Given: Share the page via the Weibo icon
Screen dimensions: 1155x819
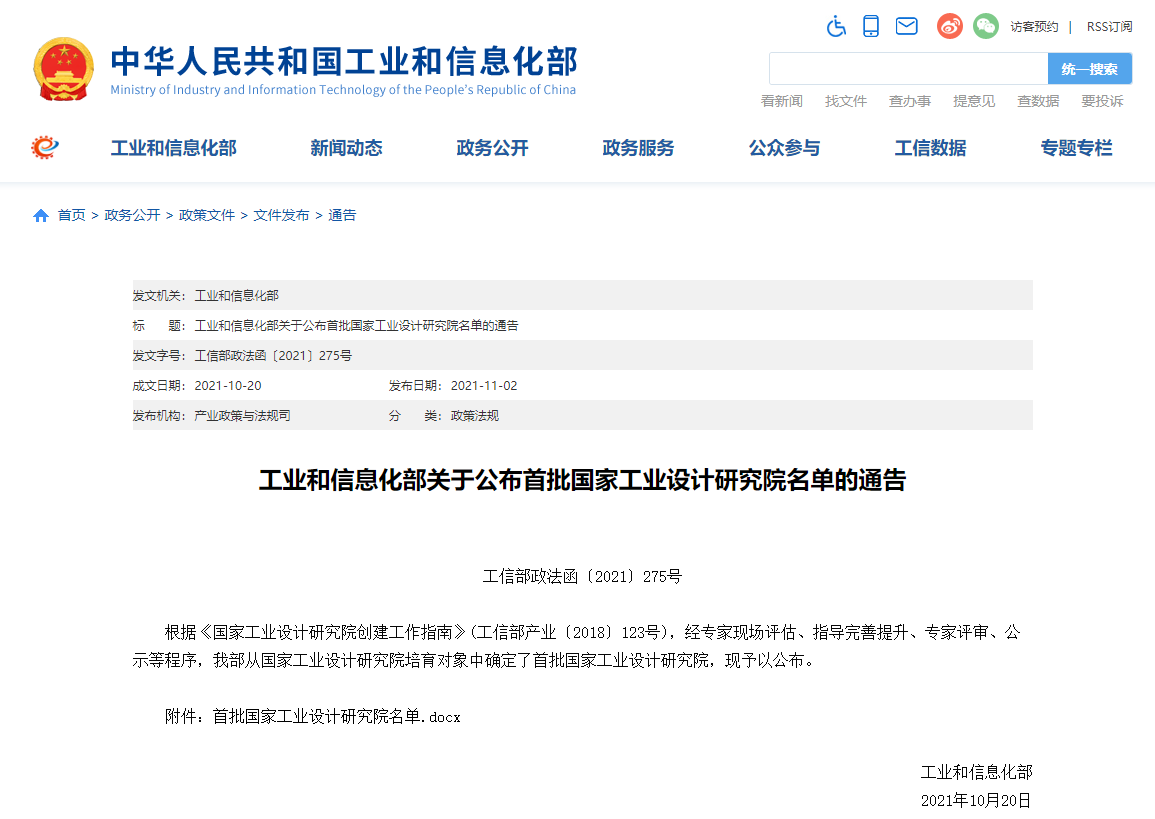Looking at the screenshot, I should pyautogui.click(x=948, y=27).
